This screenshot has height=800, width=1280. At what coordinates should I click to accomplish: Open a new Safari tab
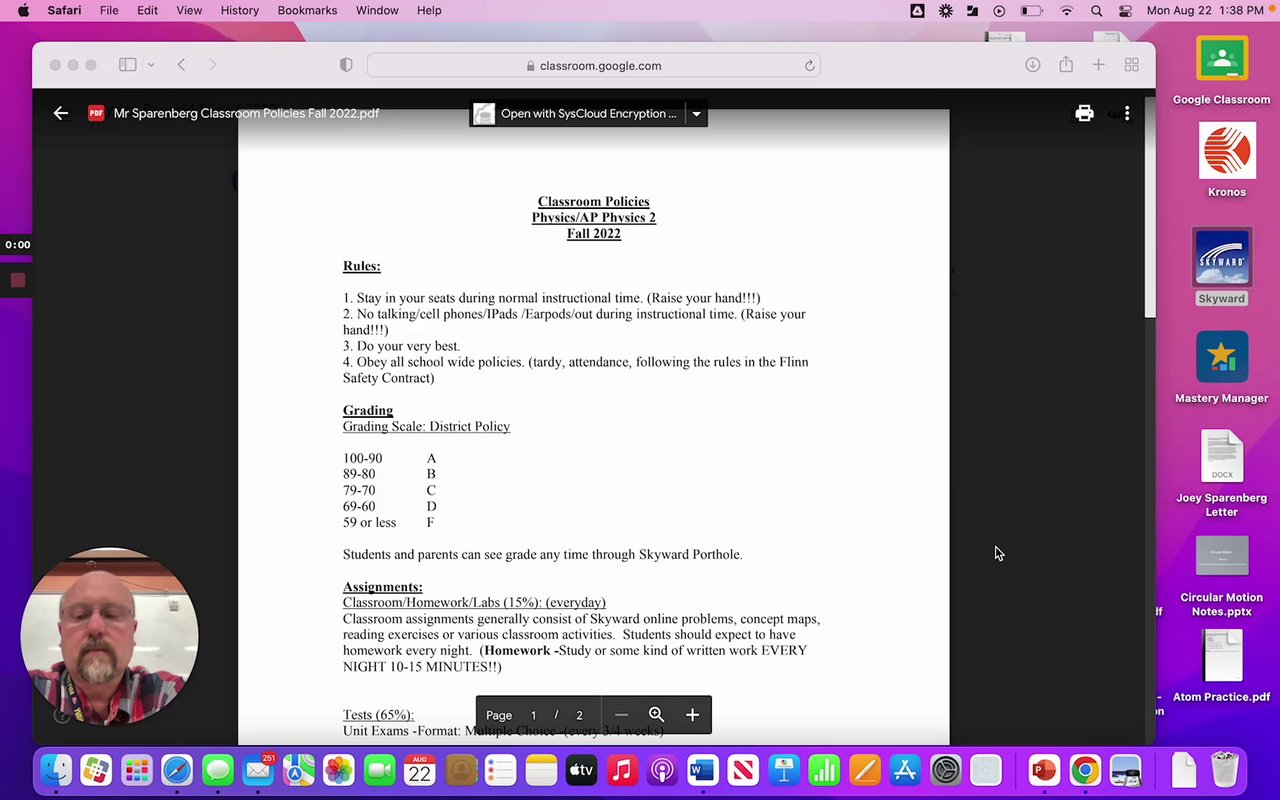(1098, 65)
